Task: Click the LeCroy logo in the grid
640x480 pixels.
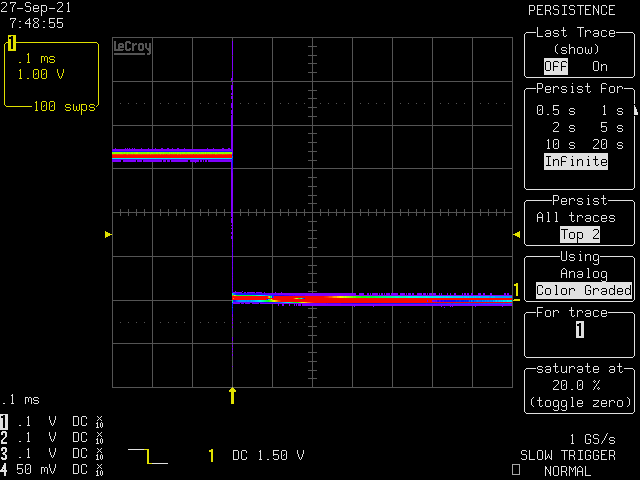Action: coord(132,47)
